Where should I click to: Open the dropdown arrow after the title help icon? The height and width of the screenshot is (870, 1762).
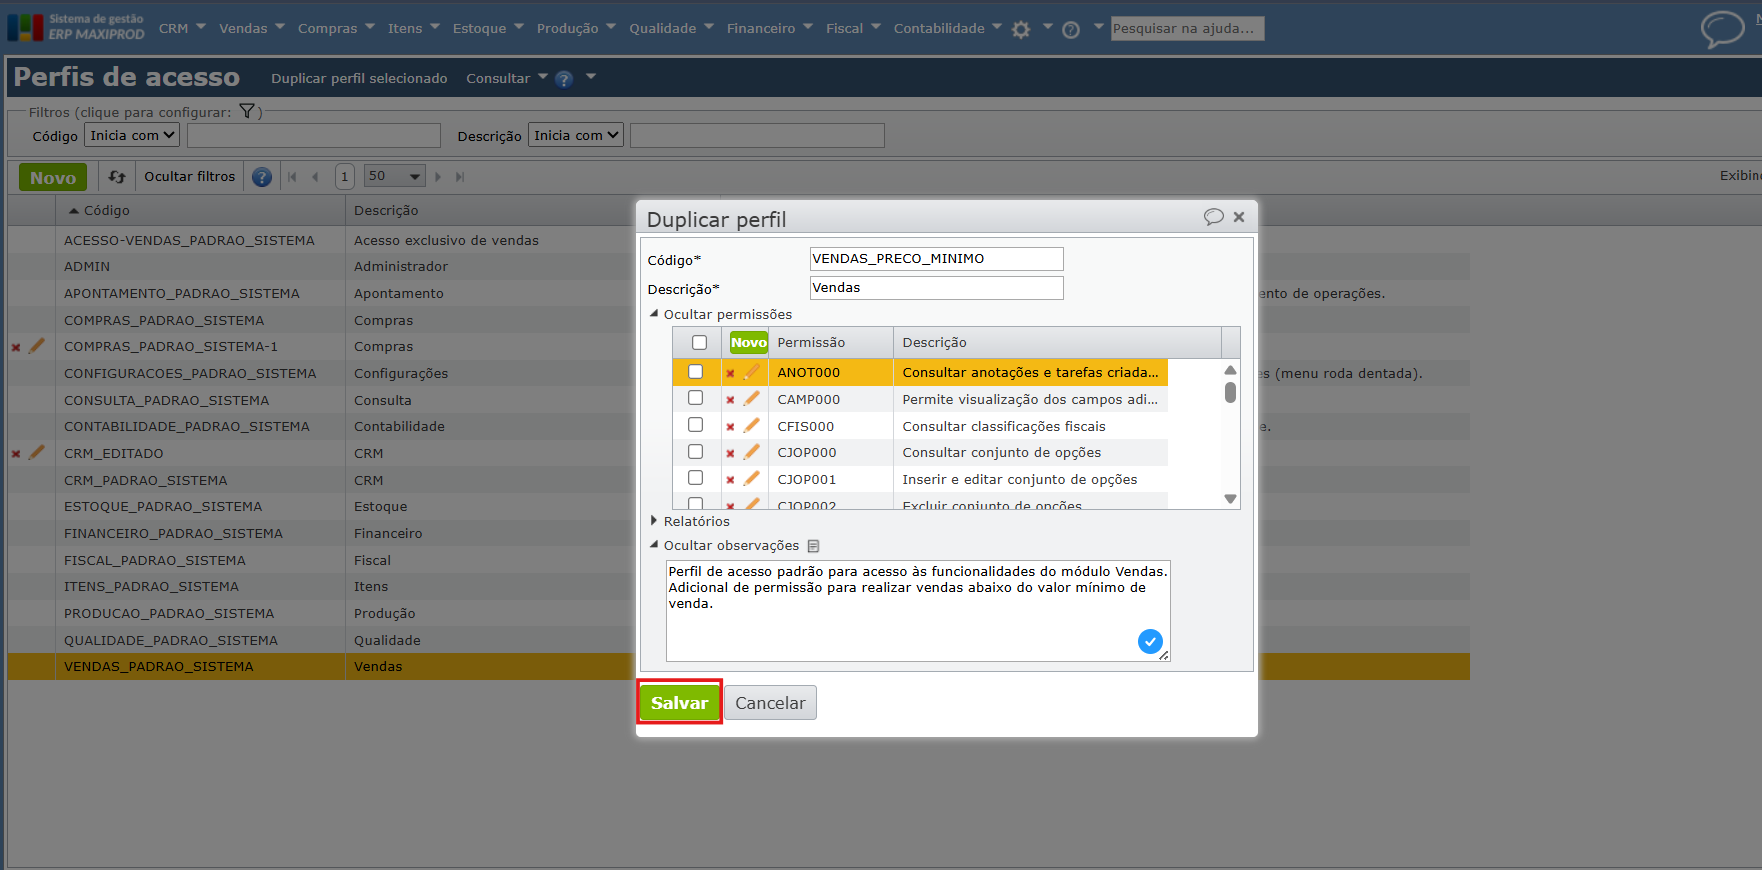coord(591,77)
